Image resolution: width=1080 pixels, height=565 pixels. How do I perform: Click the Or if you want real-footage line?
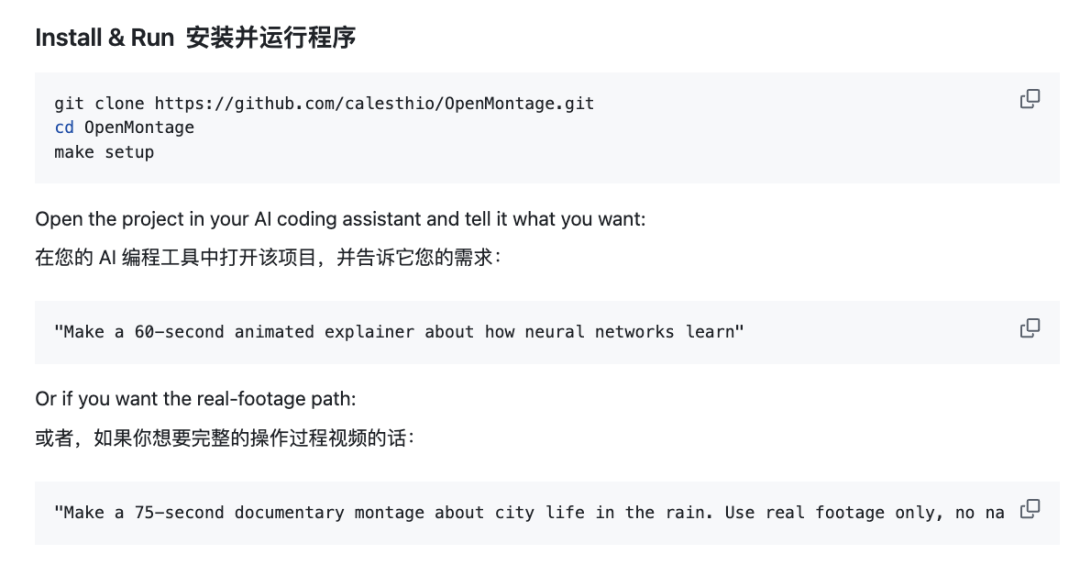(x=196, y=399)
